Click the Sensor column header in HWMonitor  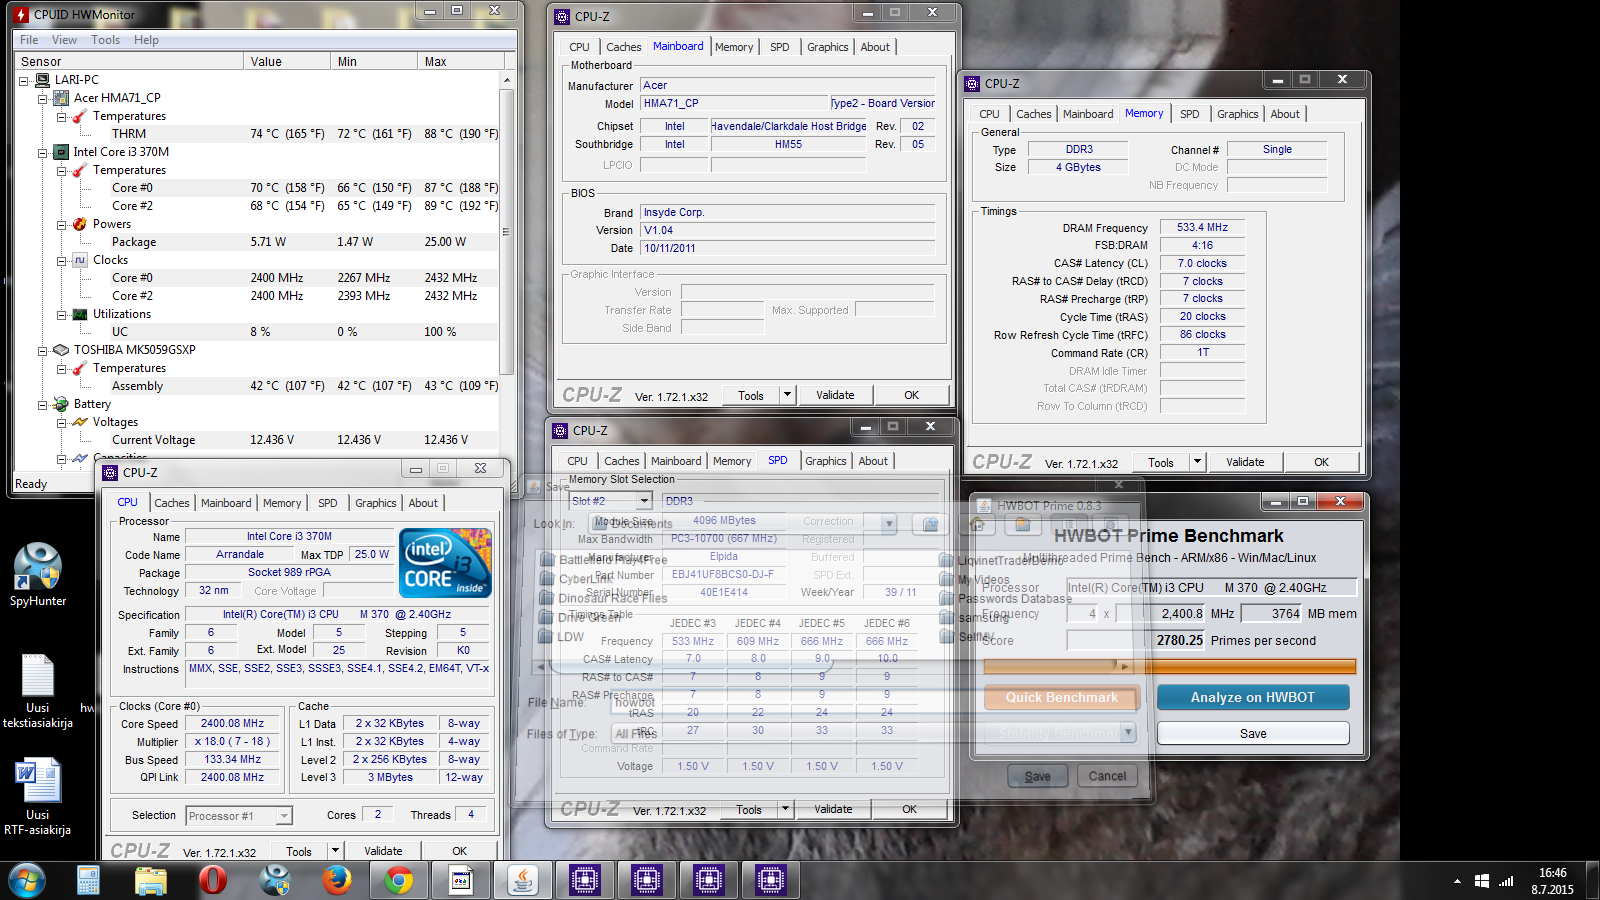129,62
